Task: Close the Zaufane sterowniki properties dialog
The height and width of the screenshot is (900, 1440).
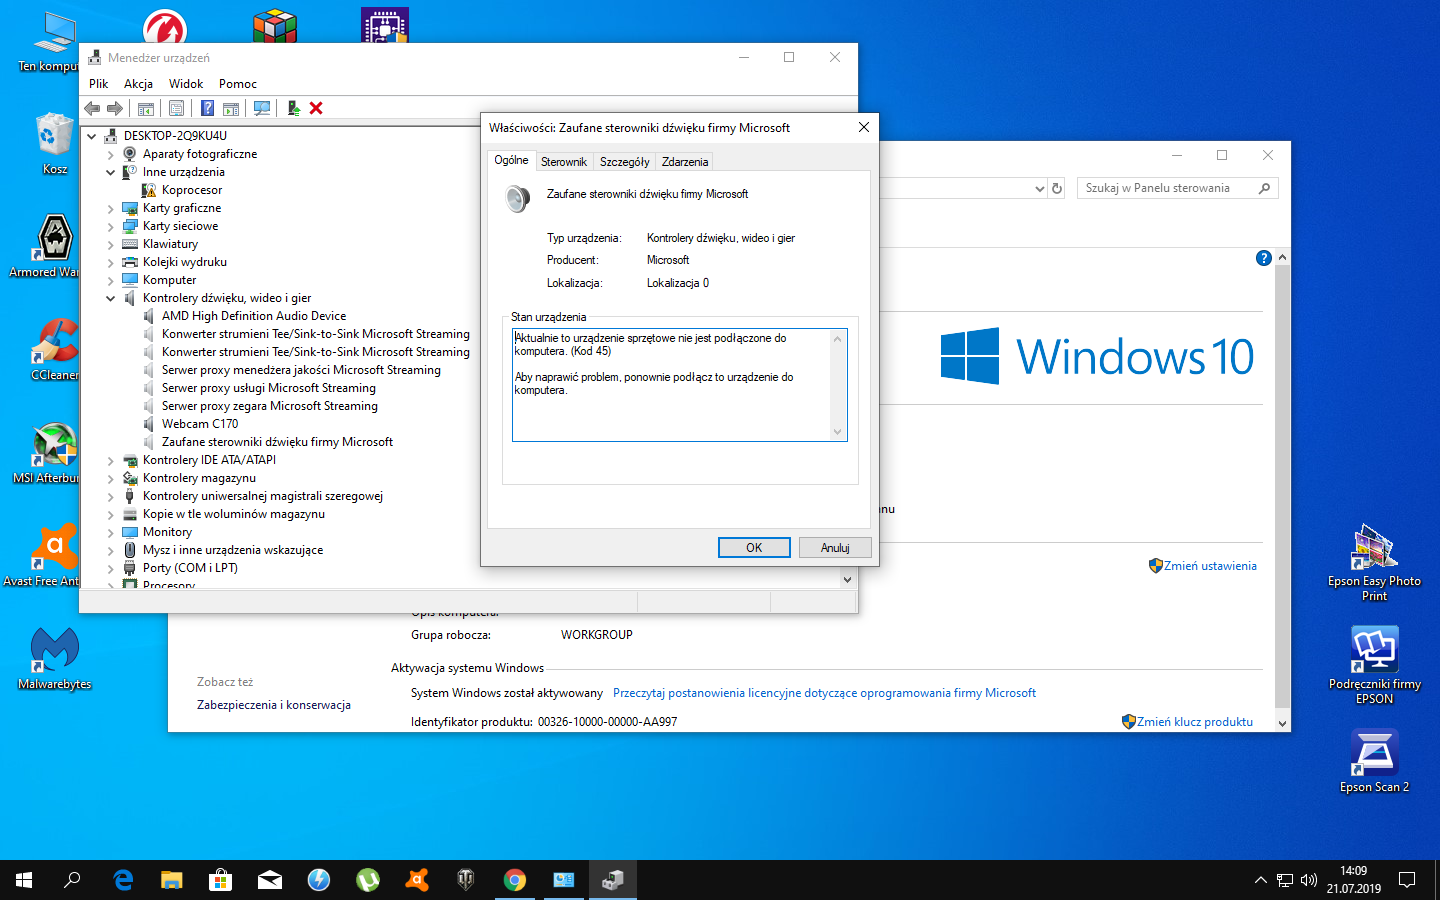Action: coord(864,127)
